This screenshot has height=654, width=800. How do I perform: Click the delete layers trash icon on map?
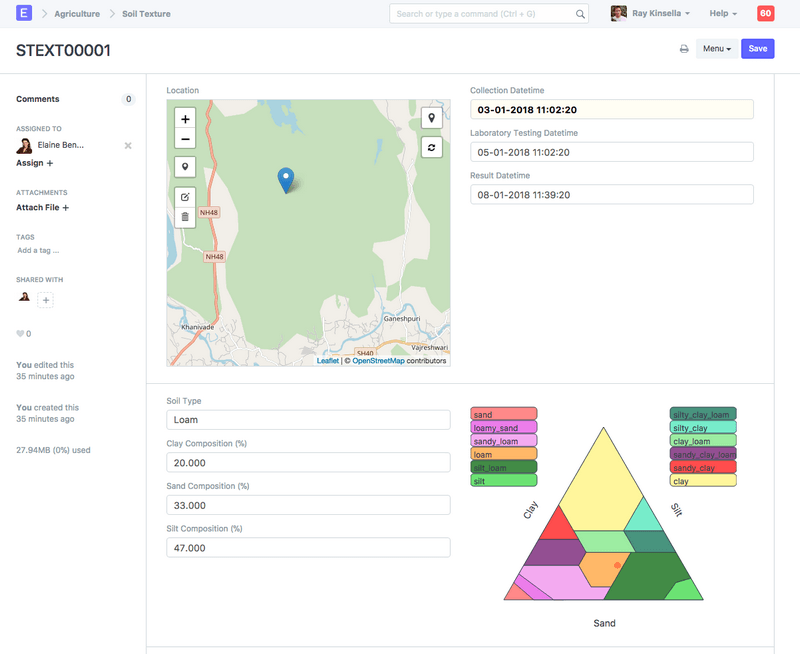(x=185, y=217)
